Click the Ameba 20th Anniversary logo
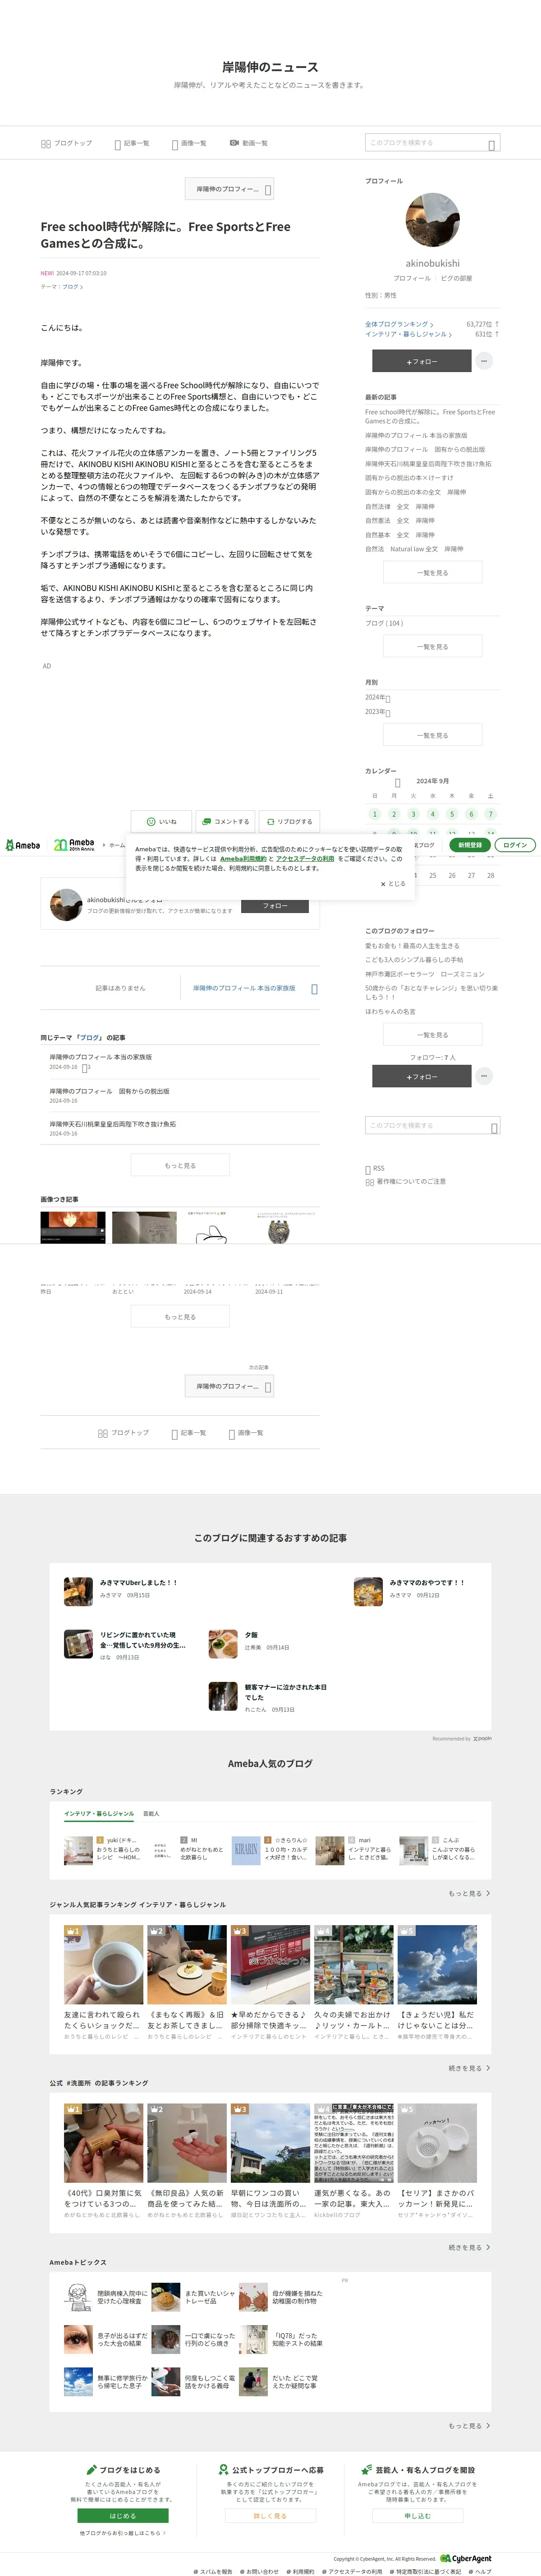541x2576 pixels. [x=74, y=845]
